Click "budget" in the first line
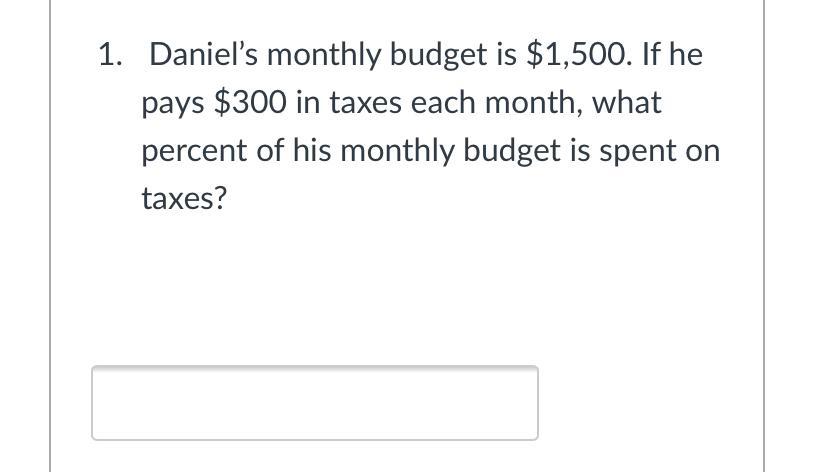Screen dimensions: 821x472 [438, 56]
